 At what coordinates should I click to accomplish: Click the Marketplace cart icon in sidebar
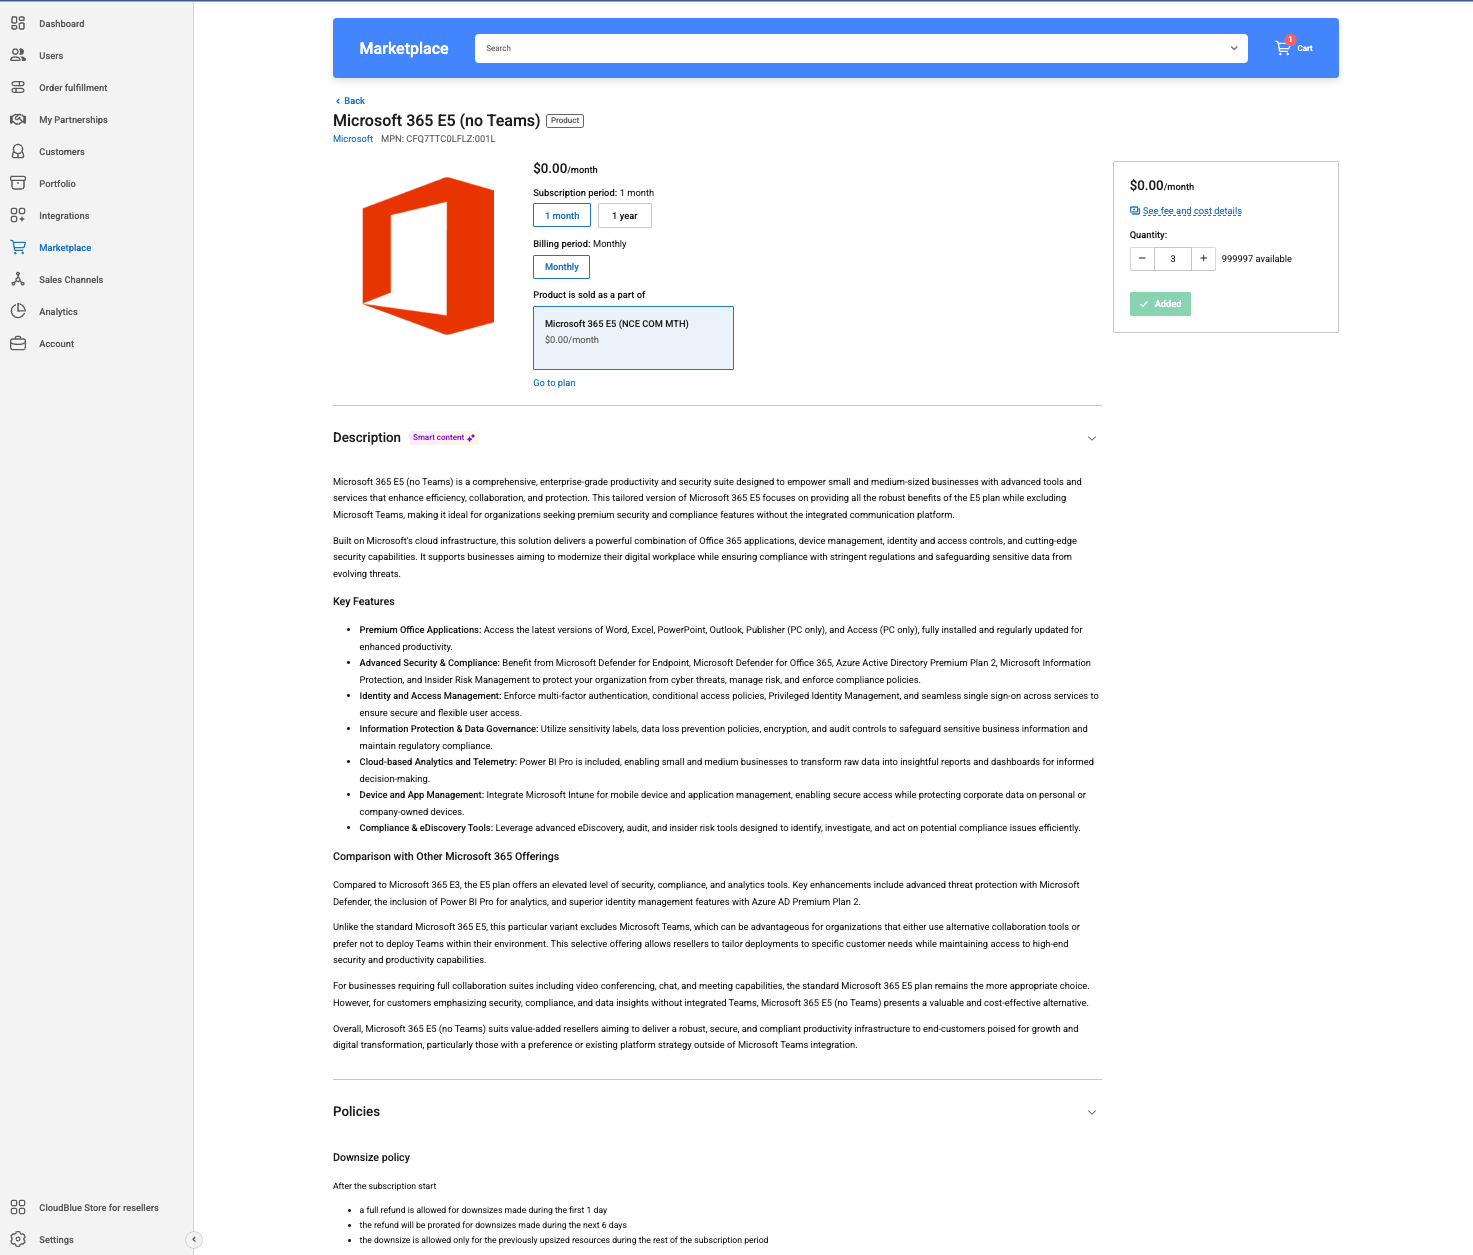click(x=18, y=247)
